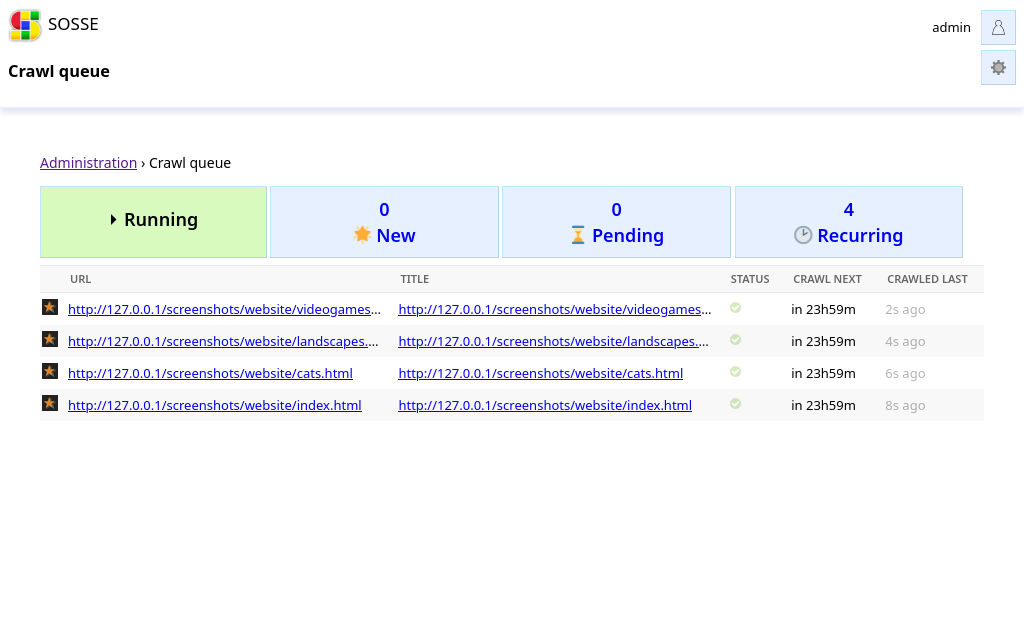Click favicon star icon for videogames row
This screenshot has width=1024, height=634.
tap(50, 307)
